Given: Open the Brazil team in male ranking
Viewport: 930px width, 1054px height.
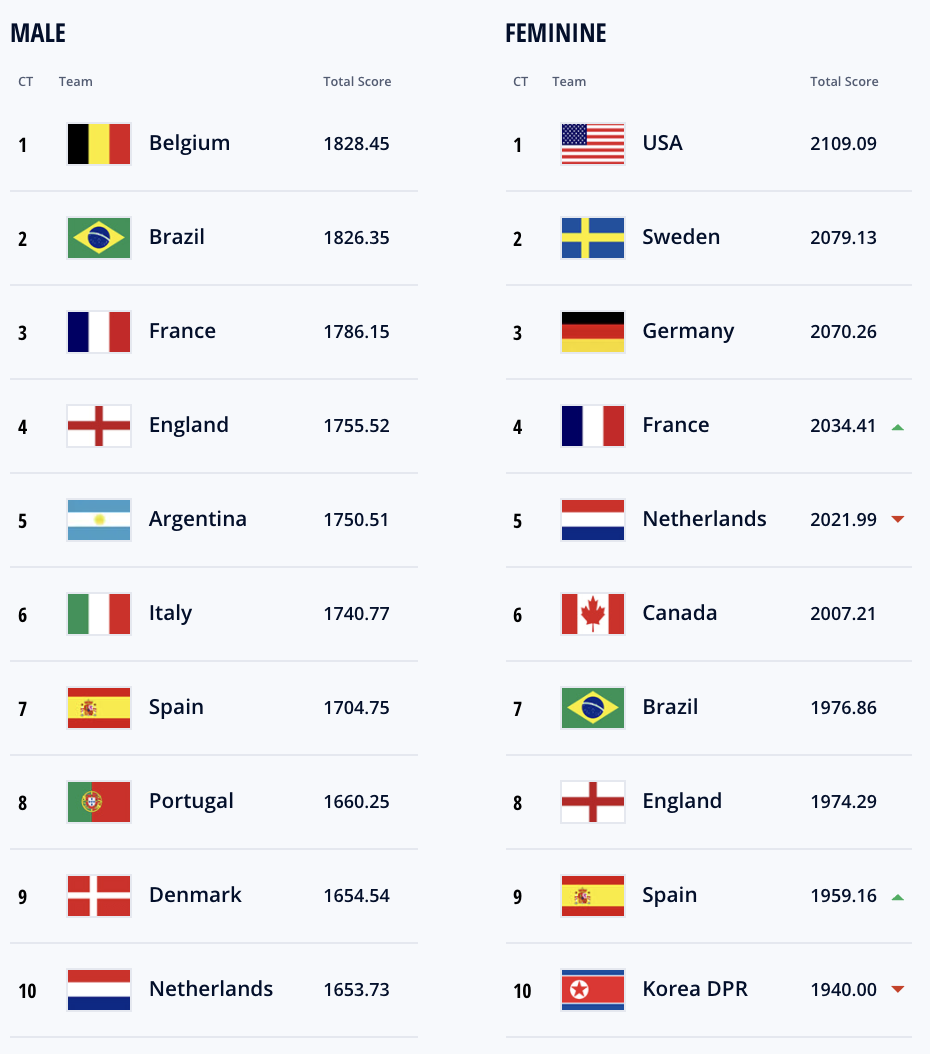Looking at the screenshot, I should tap(177, 237).
